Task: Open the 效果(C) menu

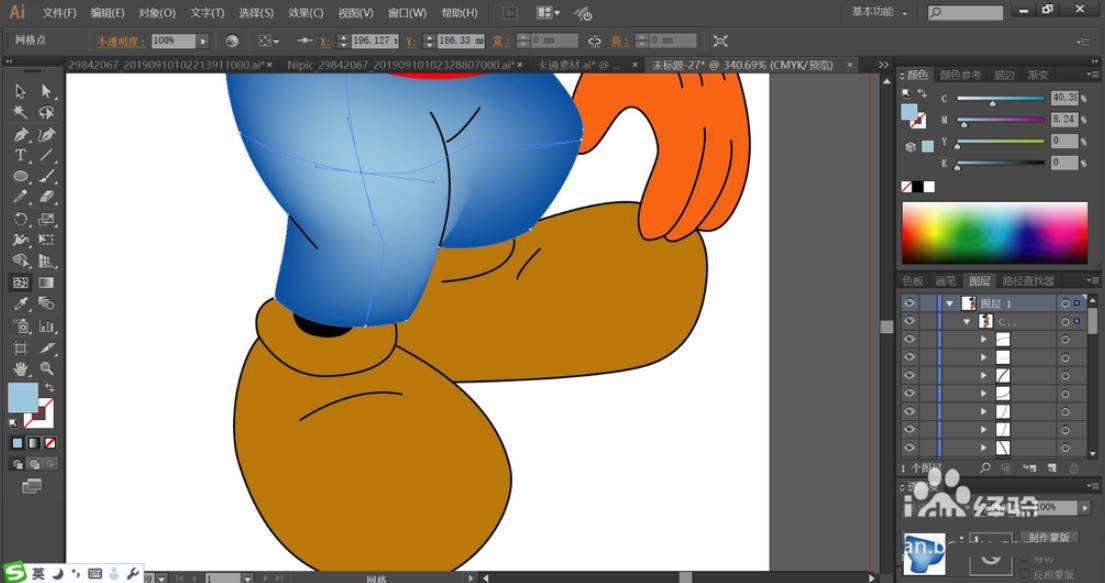Action: click(306, 13)
